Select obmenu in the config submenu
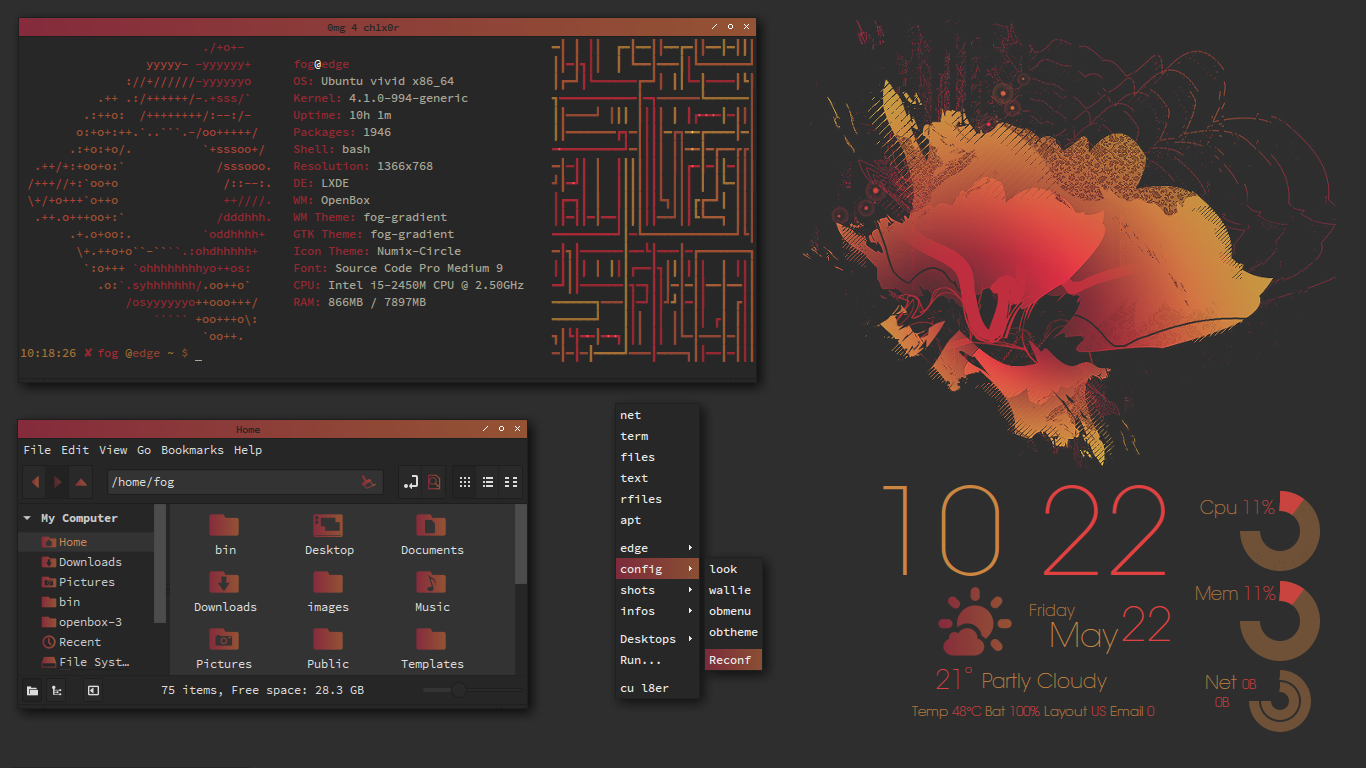Image resolution: width=1366 pixels, height=768 pixels. click(x=734, y=611)
